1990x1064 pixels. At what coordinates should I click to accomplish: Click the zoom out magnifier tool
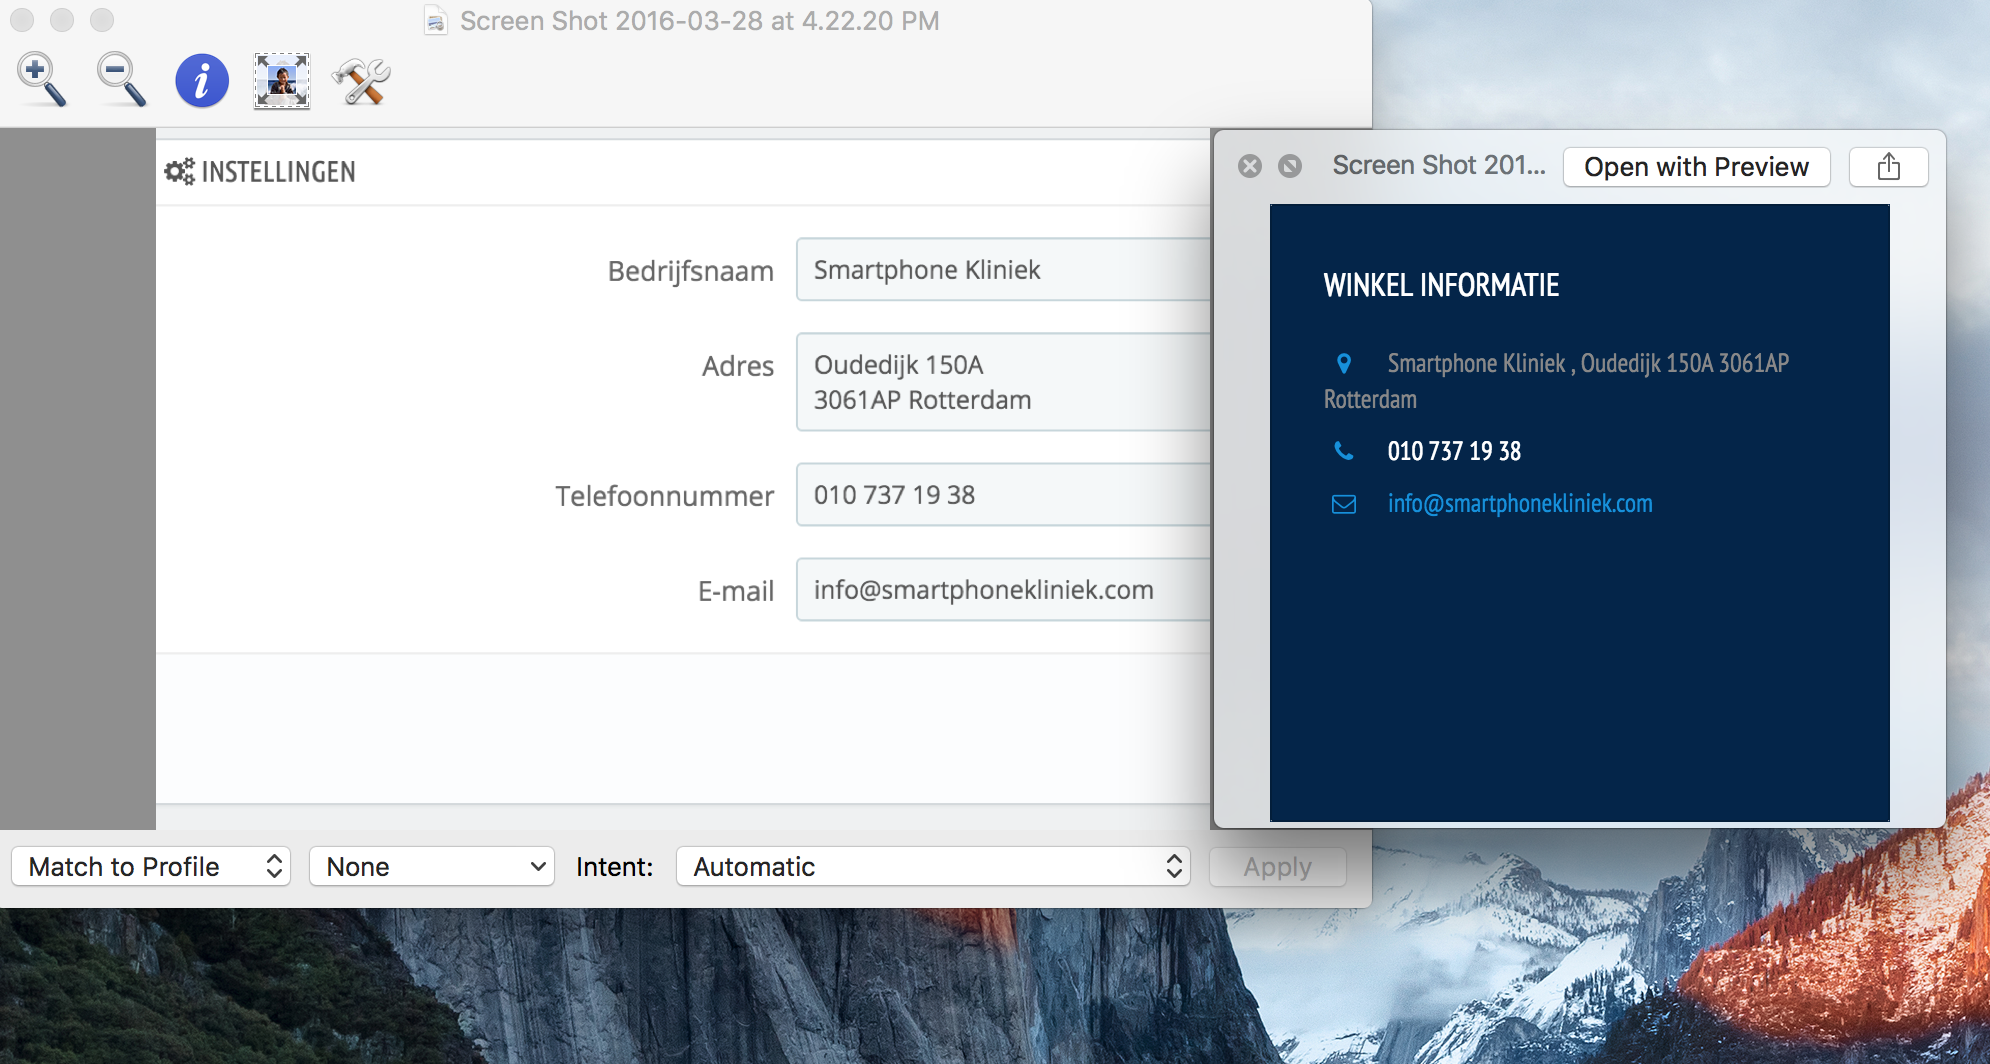point(121,80)
